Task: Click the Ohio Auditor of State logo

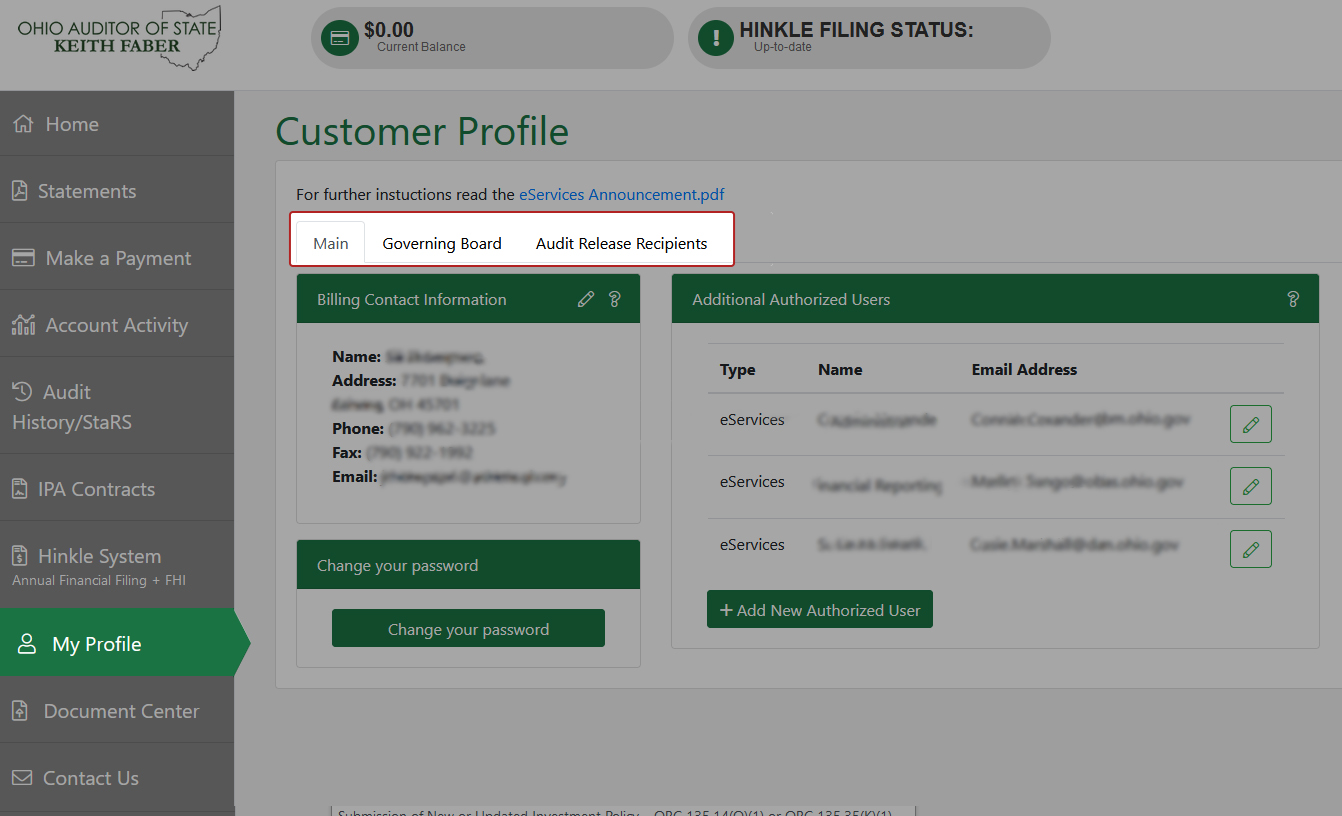Action: [118, 37]
